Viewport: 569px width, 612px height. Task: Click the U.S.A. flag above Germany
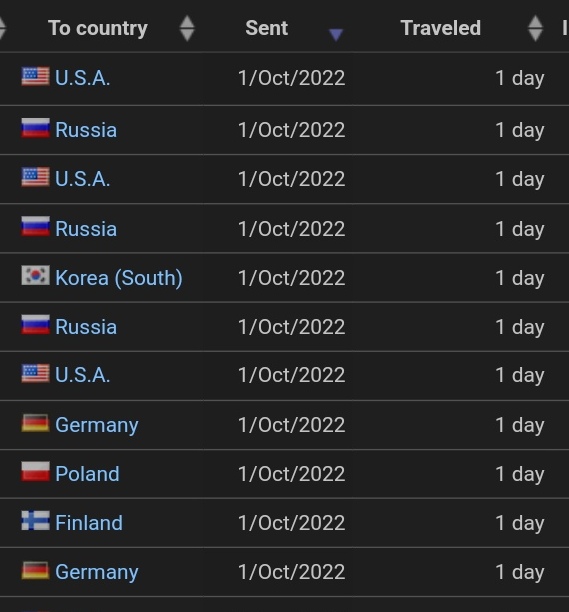click(x=36, y=374)
